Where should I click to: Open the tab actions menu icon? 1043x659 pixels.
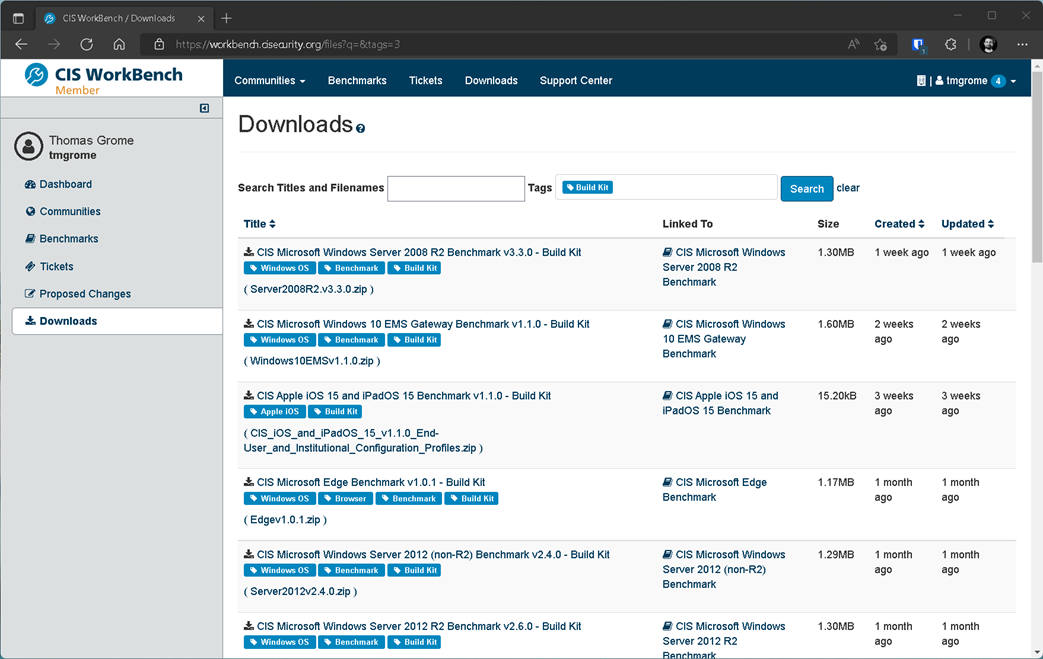point(18,19)
